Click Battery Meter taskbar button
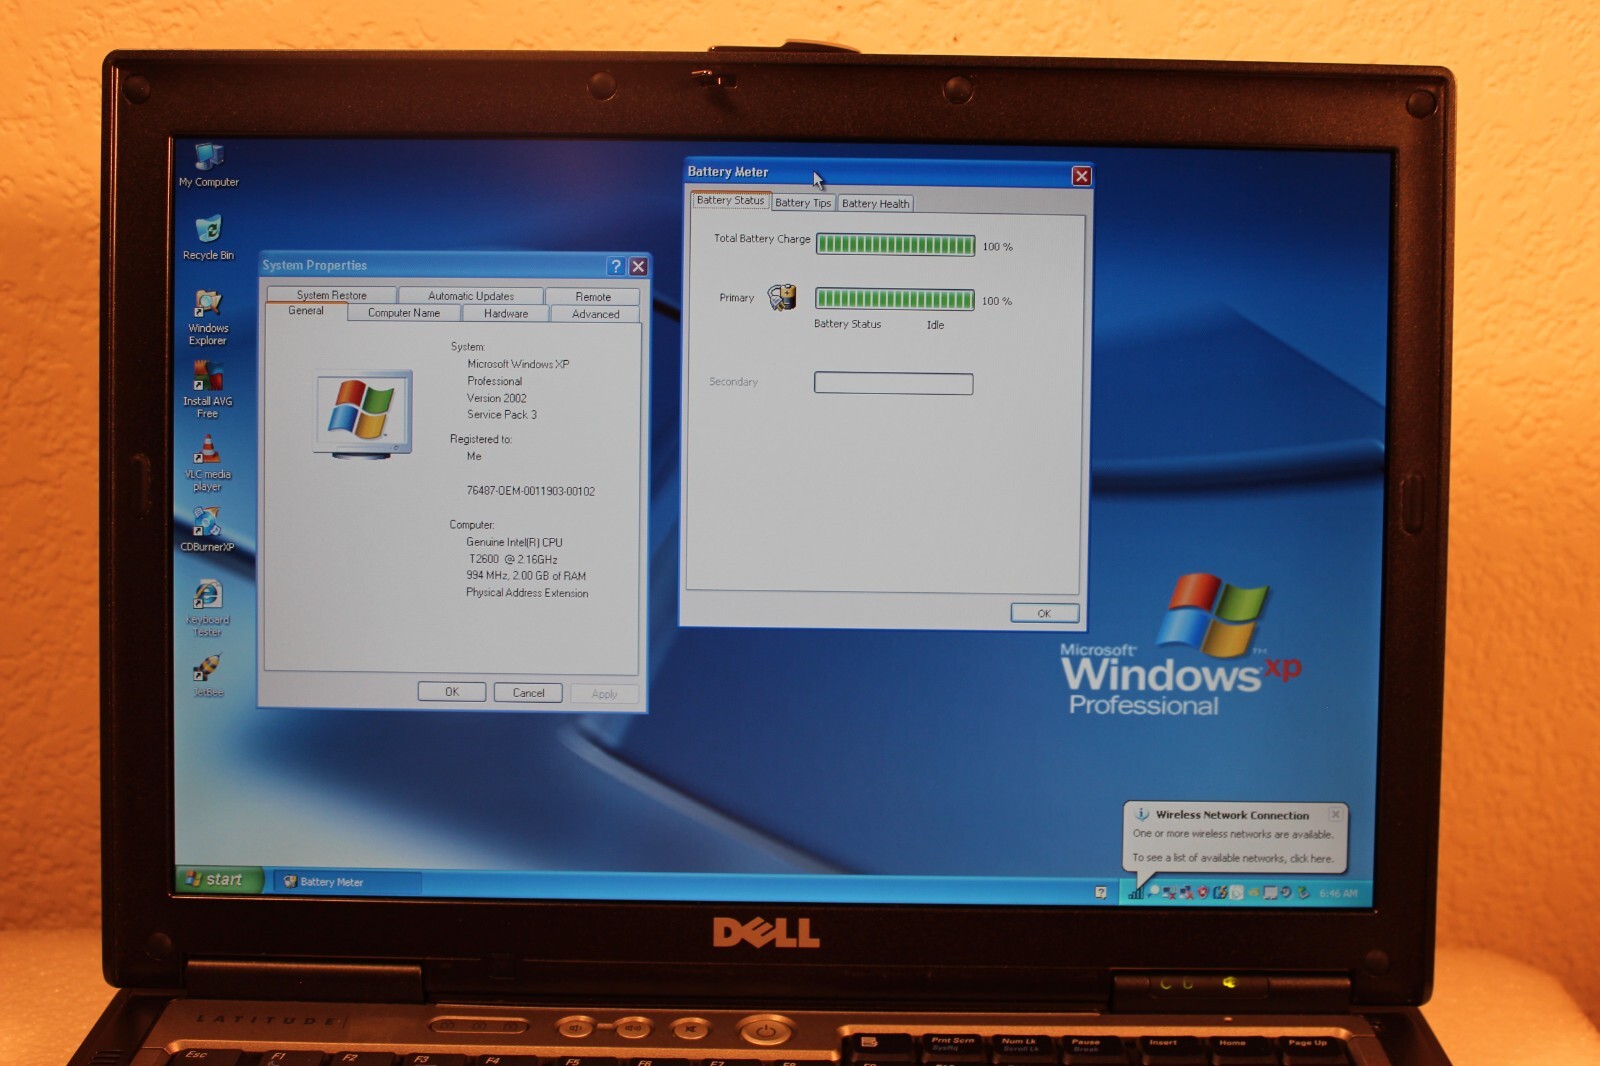 347,882
